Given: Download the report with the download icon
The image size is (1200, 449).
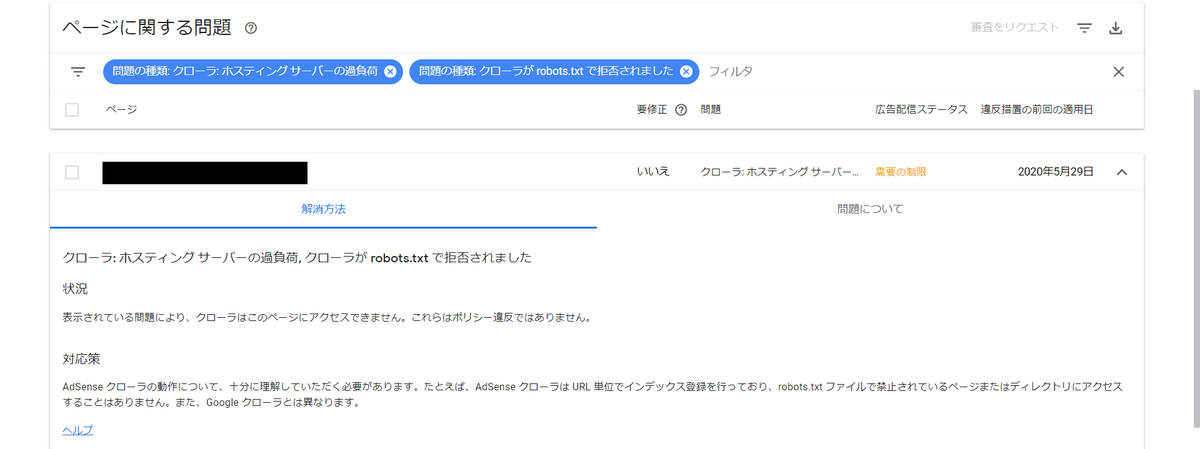Looking at the screenshot, I should (x=1117, y=28).
